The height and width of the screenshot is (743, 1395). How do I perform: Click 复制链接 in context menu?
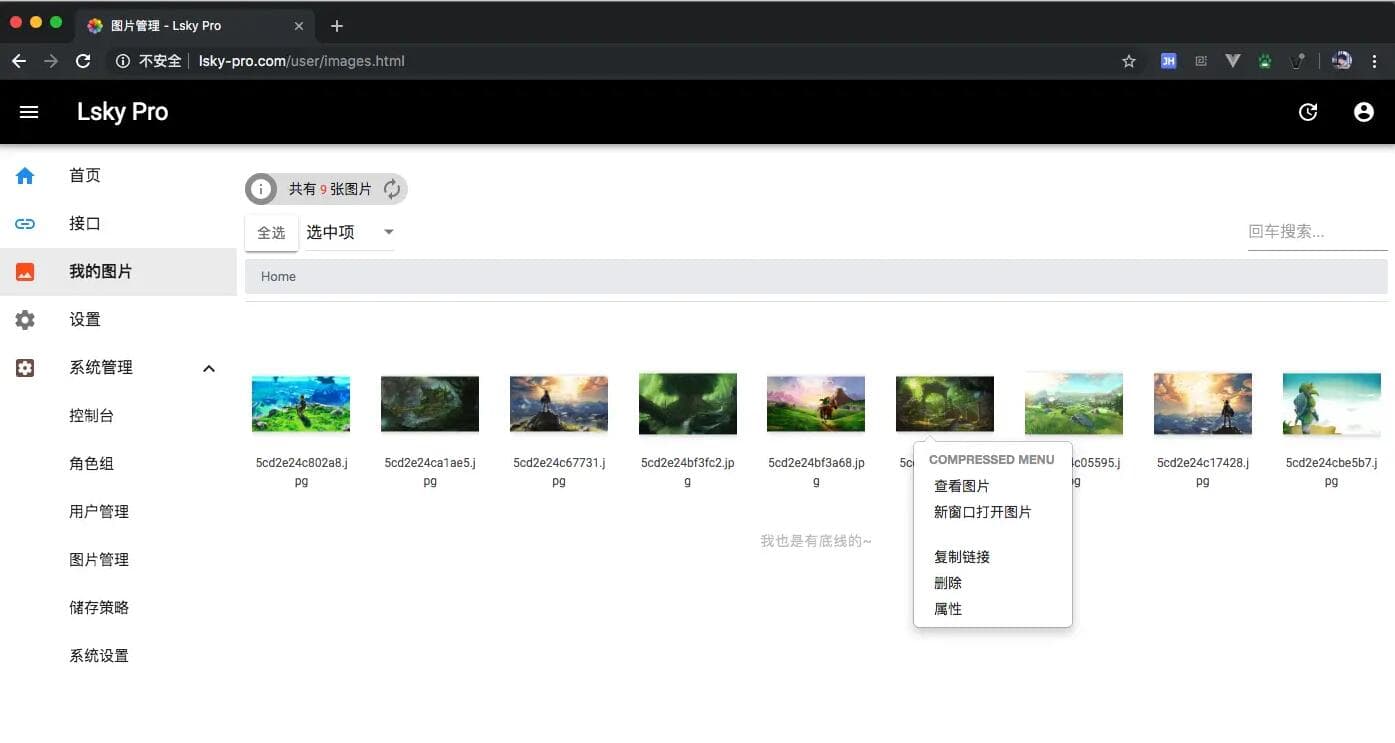click(962, 557)
